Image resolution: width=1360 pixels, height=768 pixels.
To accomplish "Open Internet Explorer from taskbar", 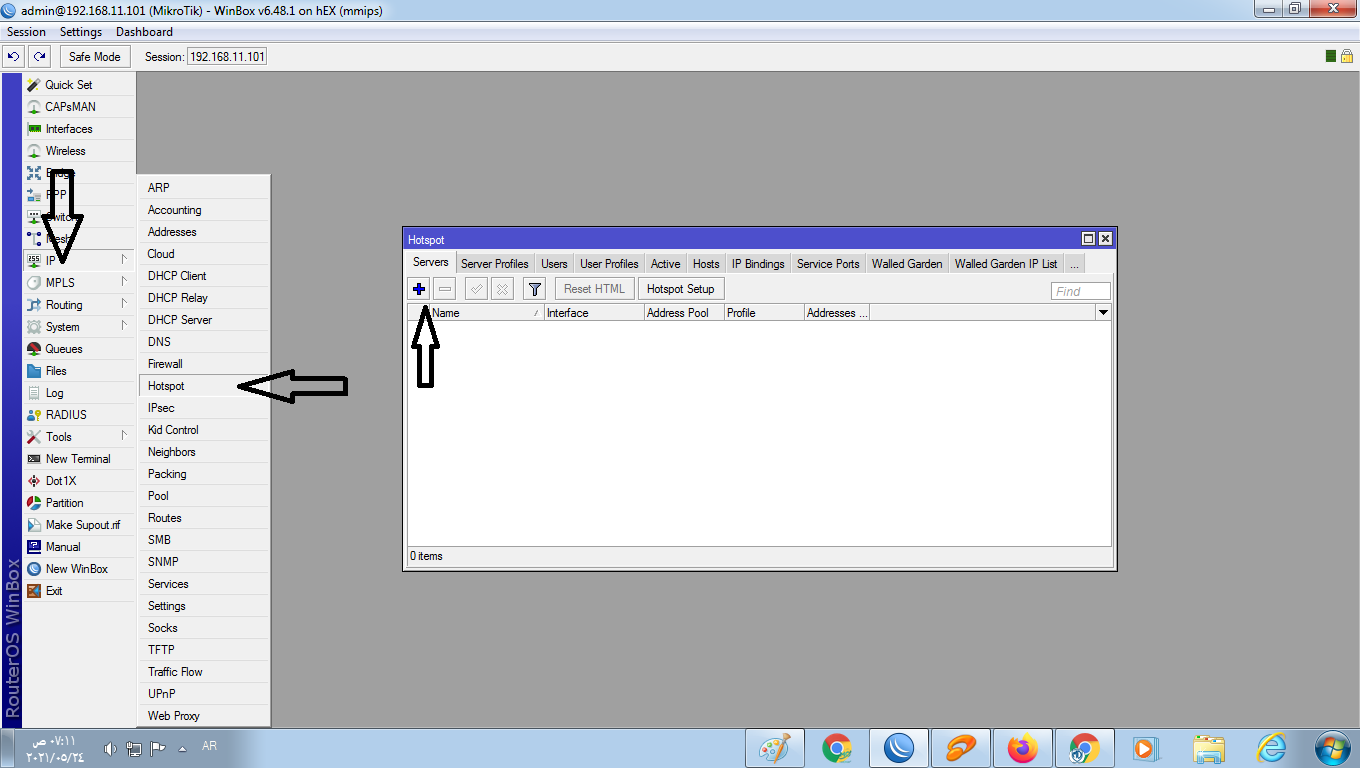I will pyautogui.click(x=1271, y=748).
